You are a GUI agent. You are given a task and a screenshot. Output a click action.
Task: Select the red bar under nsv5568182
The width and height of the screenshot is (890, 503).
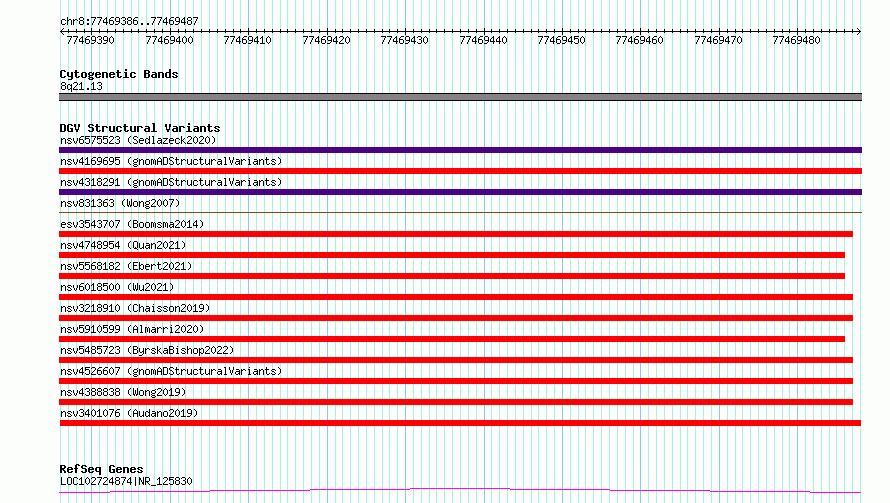[x=452, y=276]
